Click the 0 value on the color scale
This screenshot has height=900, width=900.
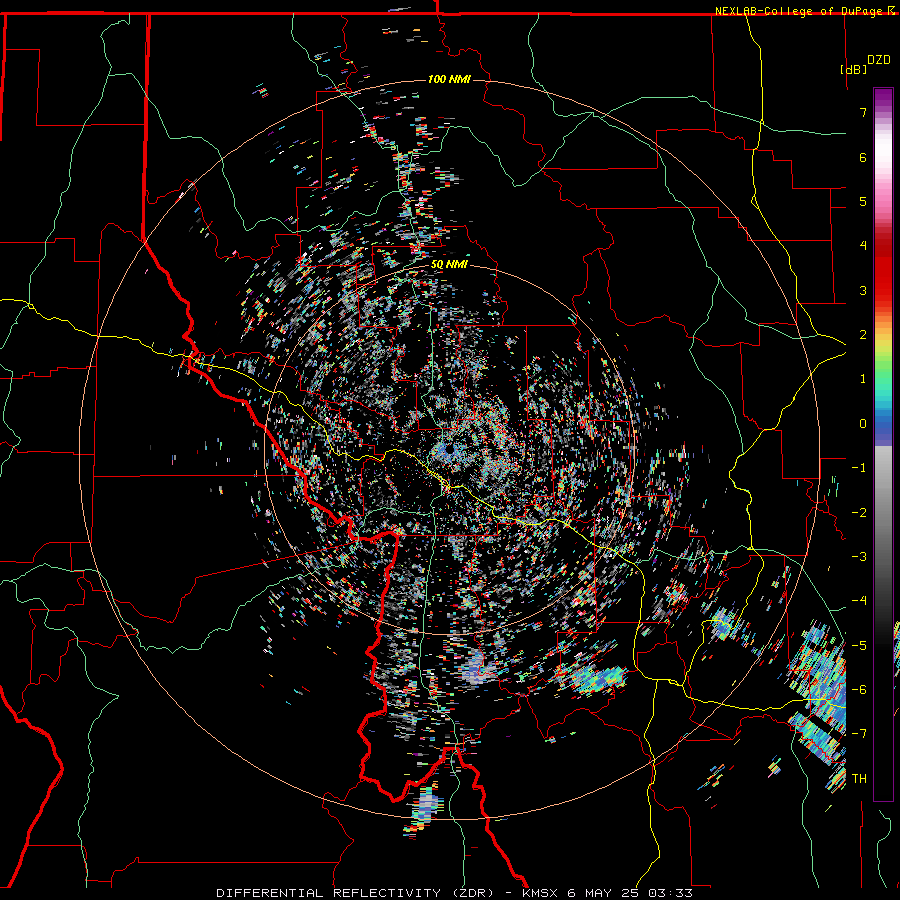tap(863, 424)
